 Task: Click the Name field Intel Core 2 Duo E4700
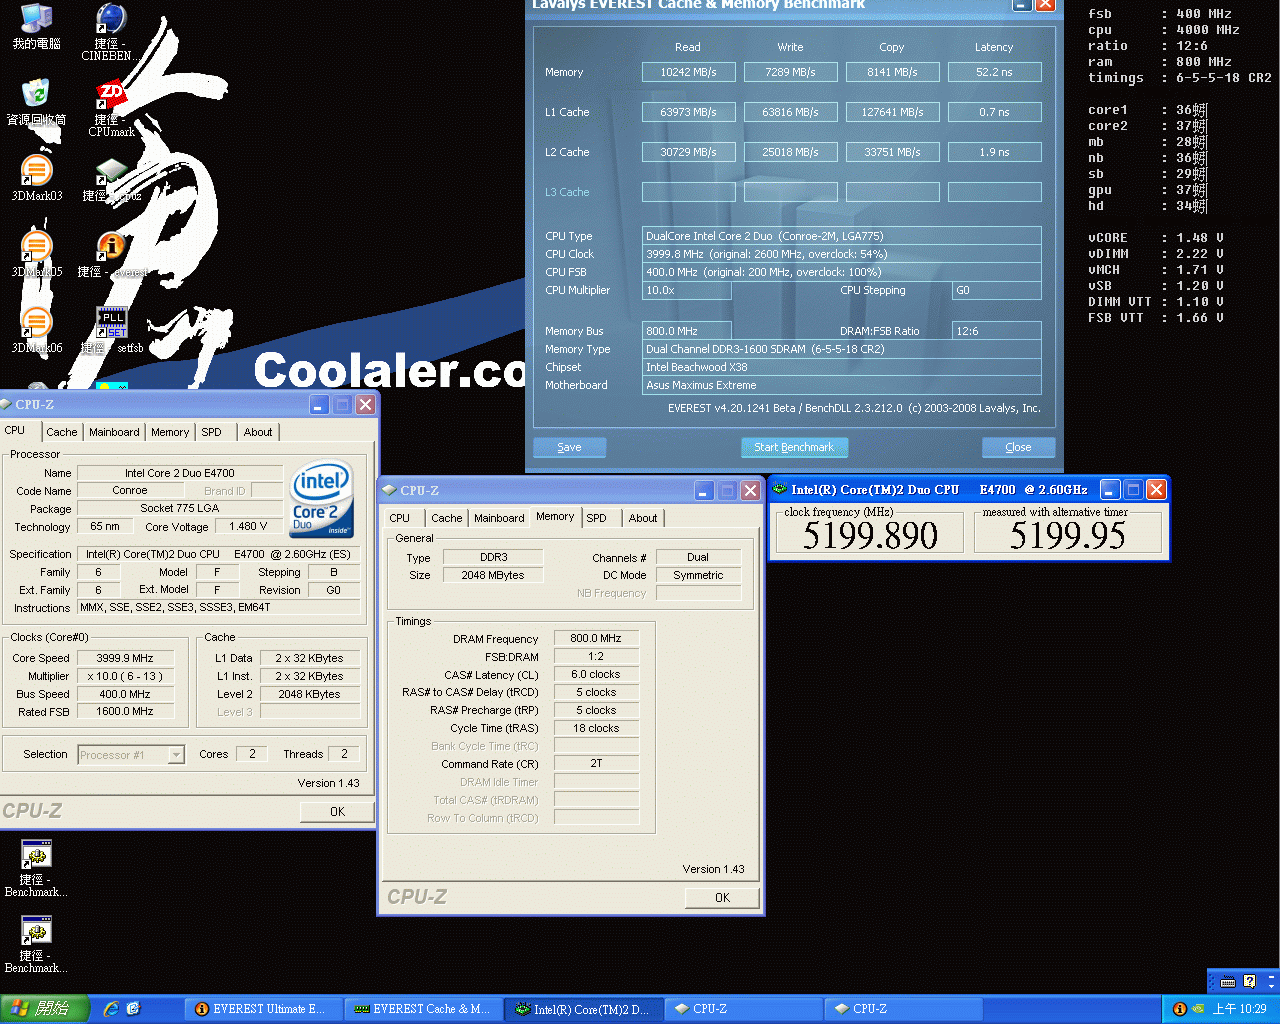click(x=180, y=473)
